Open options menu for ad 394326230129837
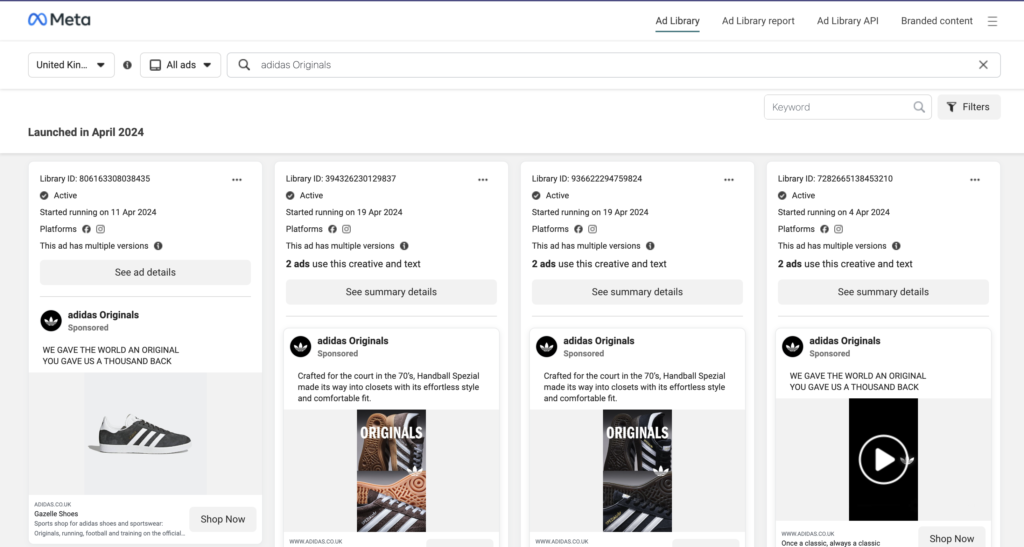1024x547 pixels. (x=483, y=180)
